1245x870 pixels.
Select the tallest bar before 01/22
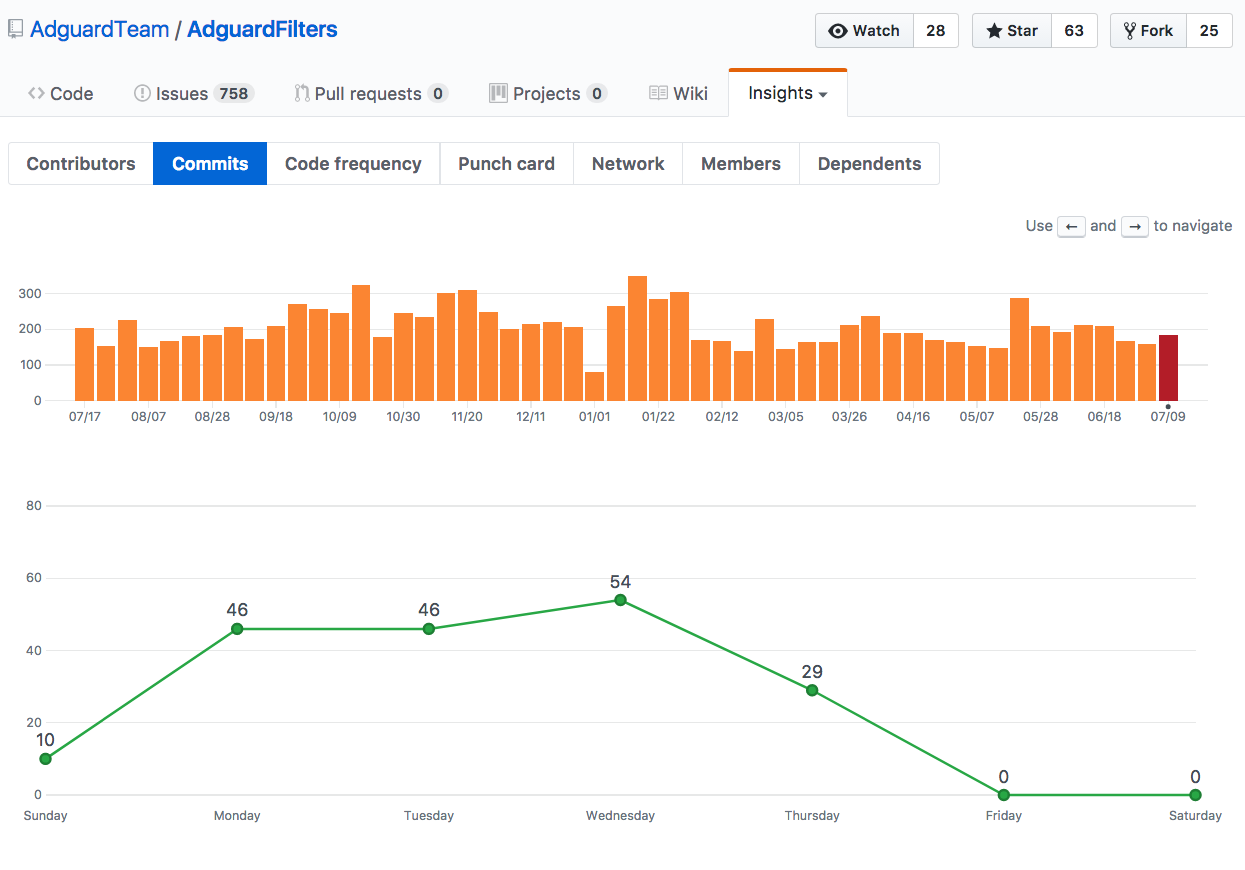pyautogui.click(x=637, y=338)
